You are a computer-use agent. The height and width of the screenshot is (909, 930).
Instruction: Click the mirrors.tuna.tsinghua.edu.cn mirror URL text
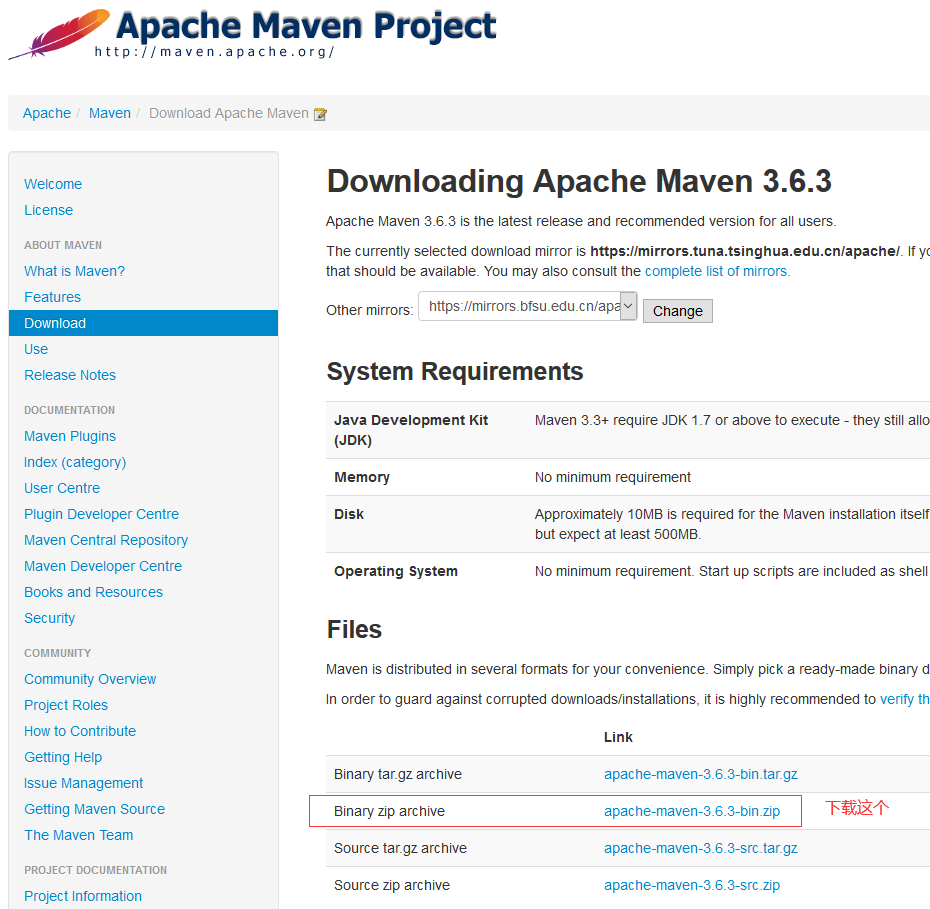745,251
